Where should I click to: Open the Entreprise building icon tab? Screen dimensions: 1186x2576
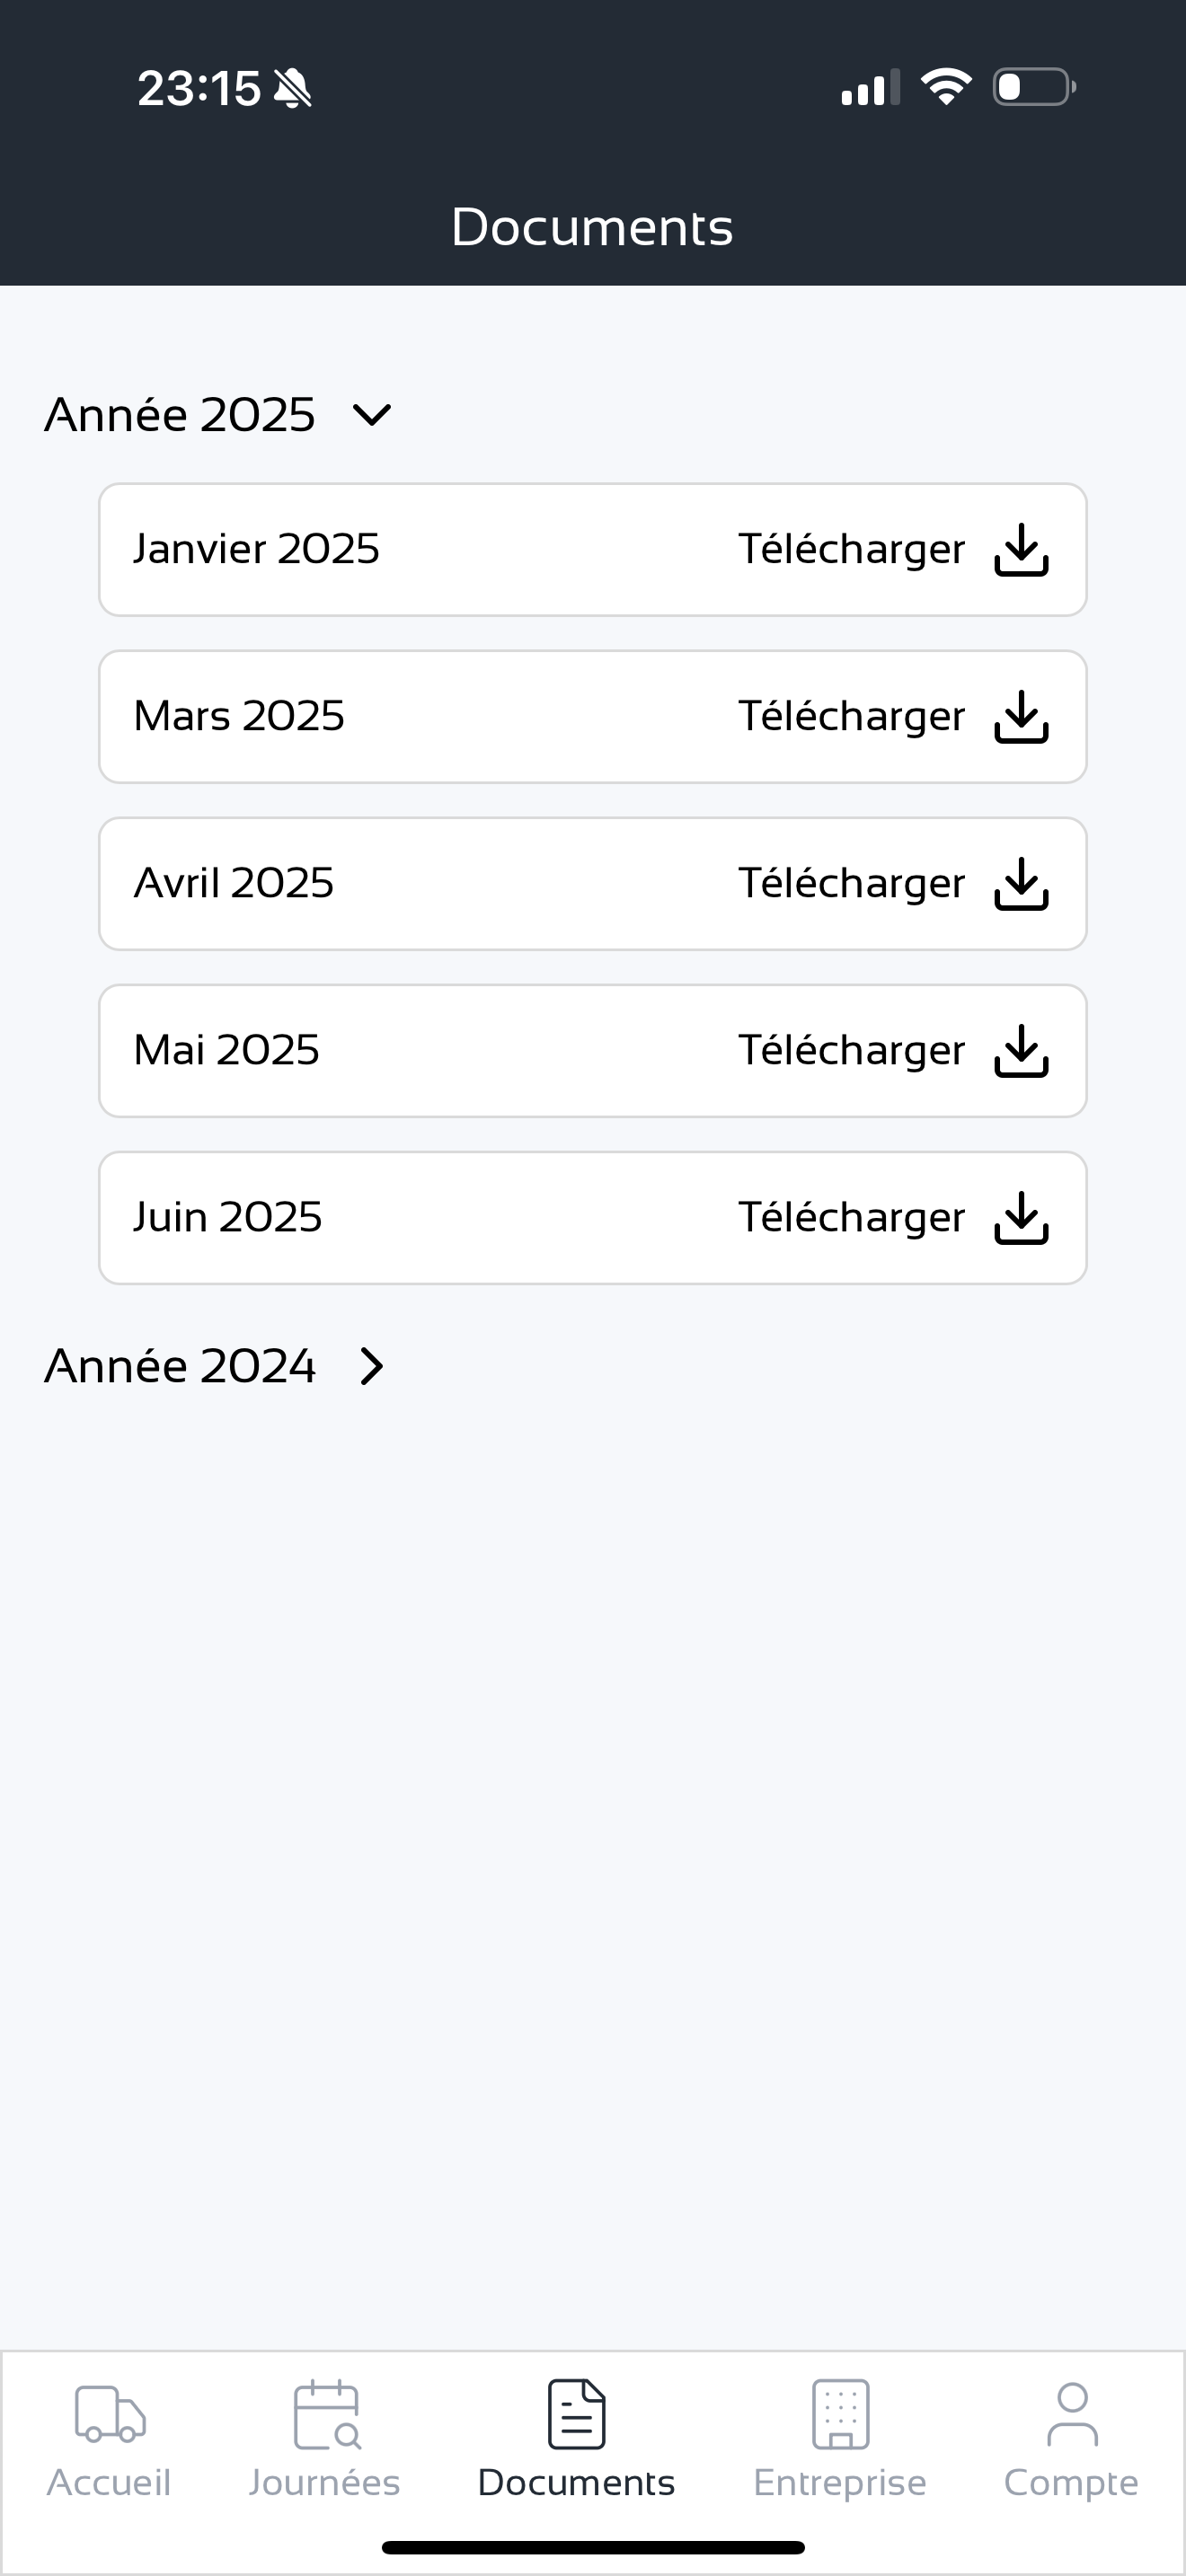[x=840, y=2414]
